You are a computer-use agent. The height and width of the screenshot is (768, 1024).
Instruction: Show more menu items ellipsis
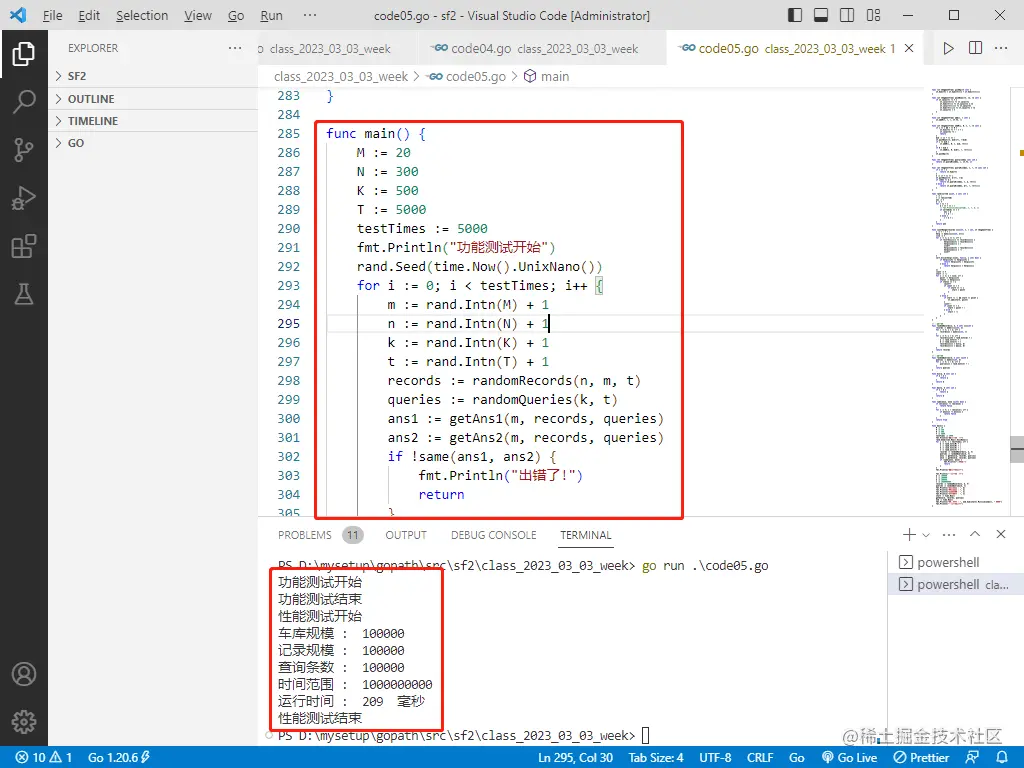[x=310, y=16]
